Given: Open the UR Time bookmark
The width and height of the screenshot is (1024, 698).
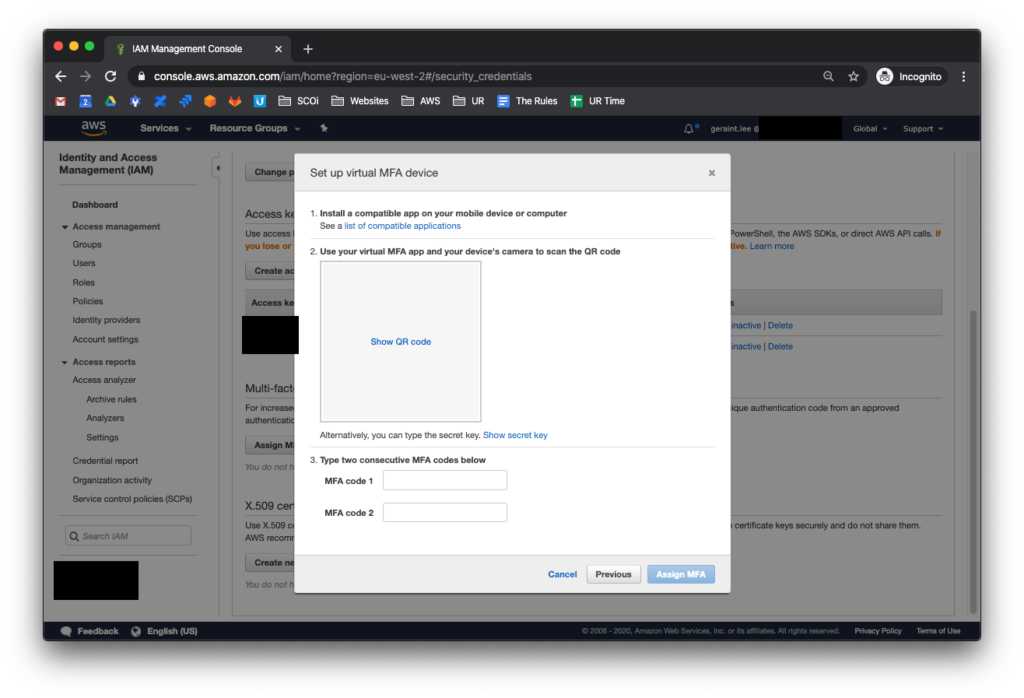Looking at the screenshot, I should click(x=598, y=101).
